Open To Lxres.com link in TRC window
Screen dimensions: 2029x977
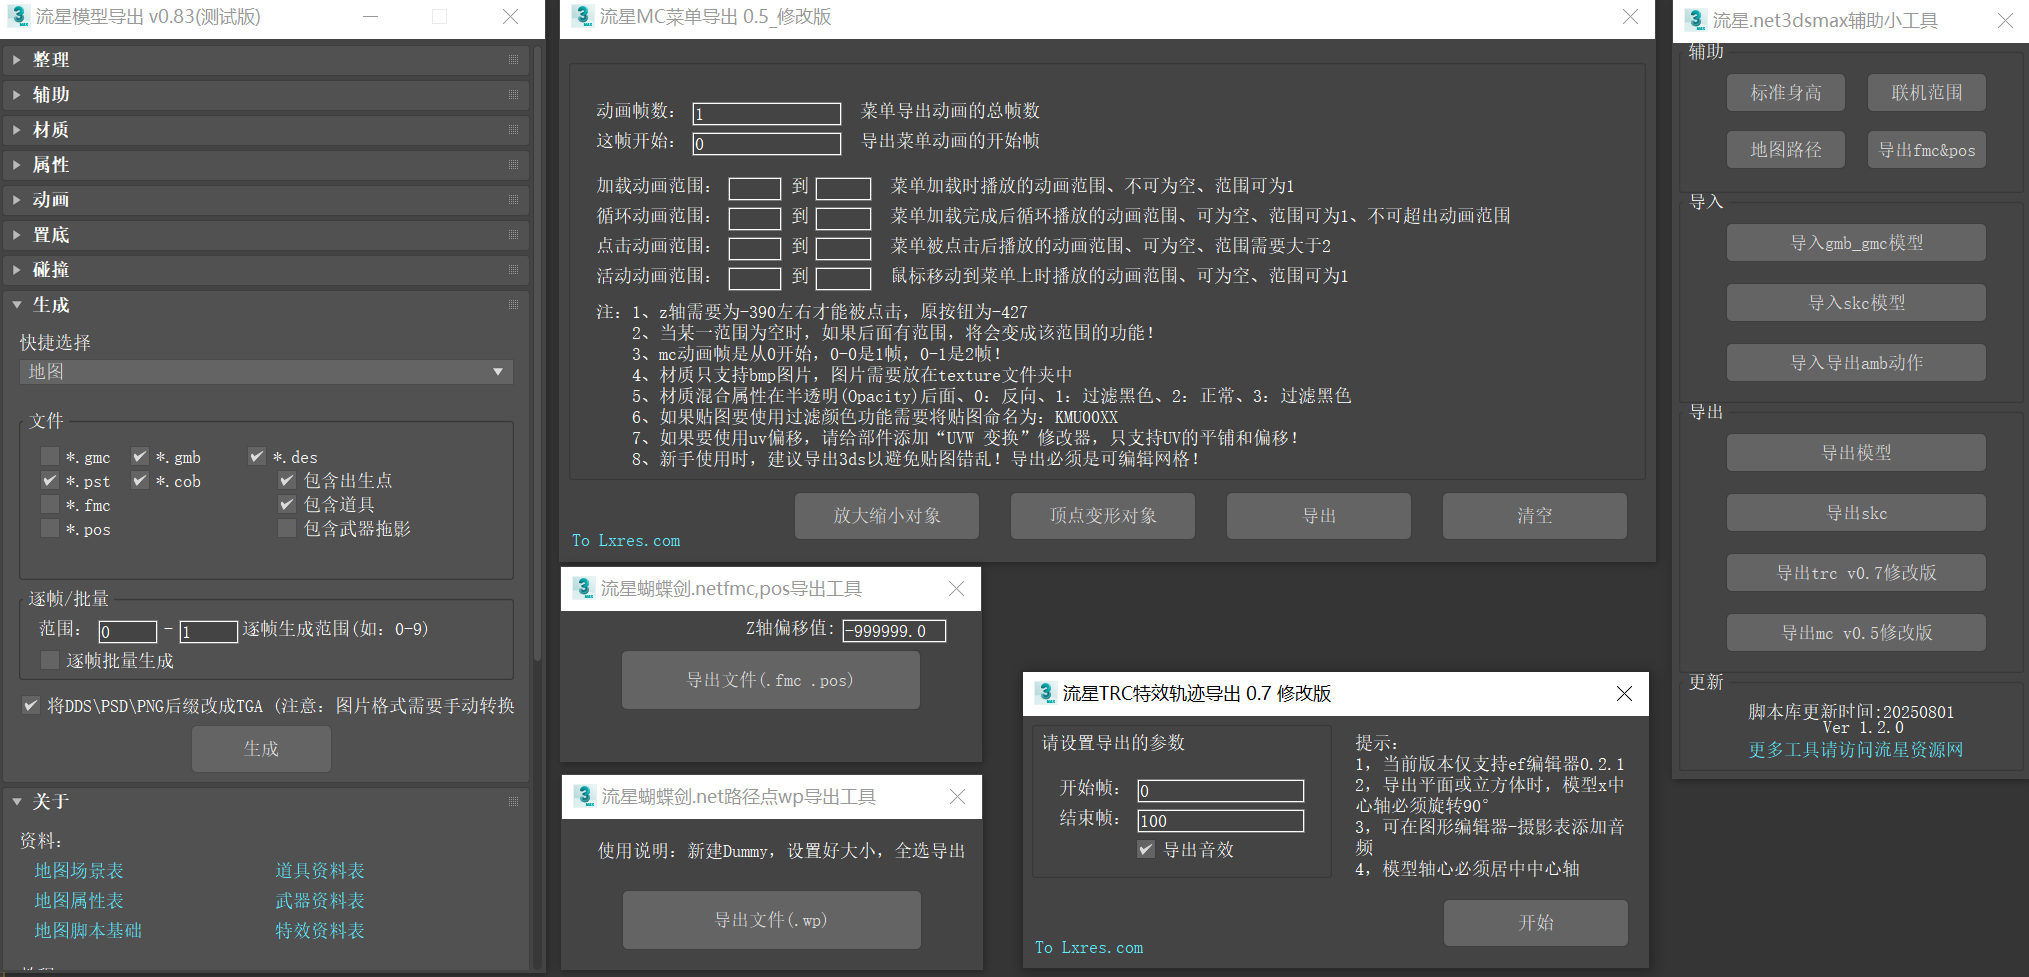point(1089,948)
